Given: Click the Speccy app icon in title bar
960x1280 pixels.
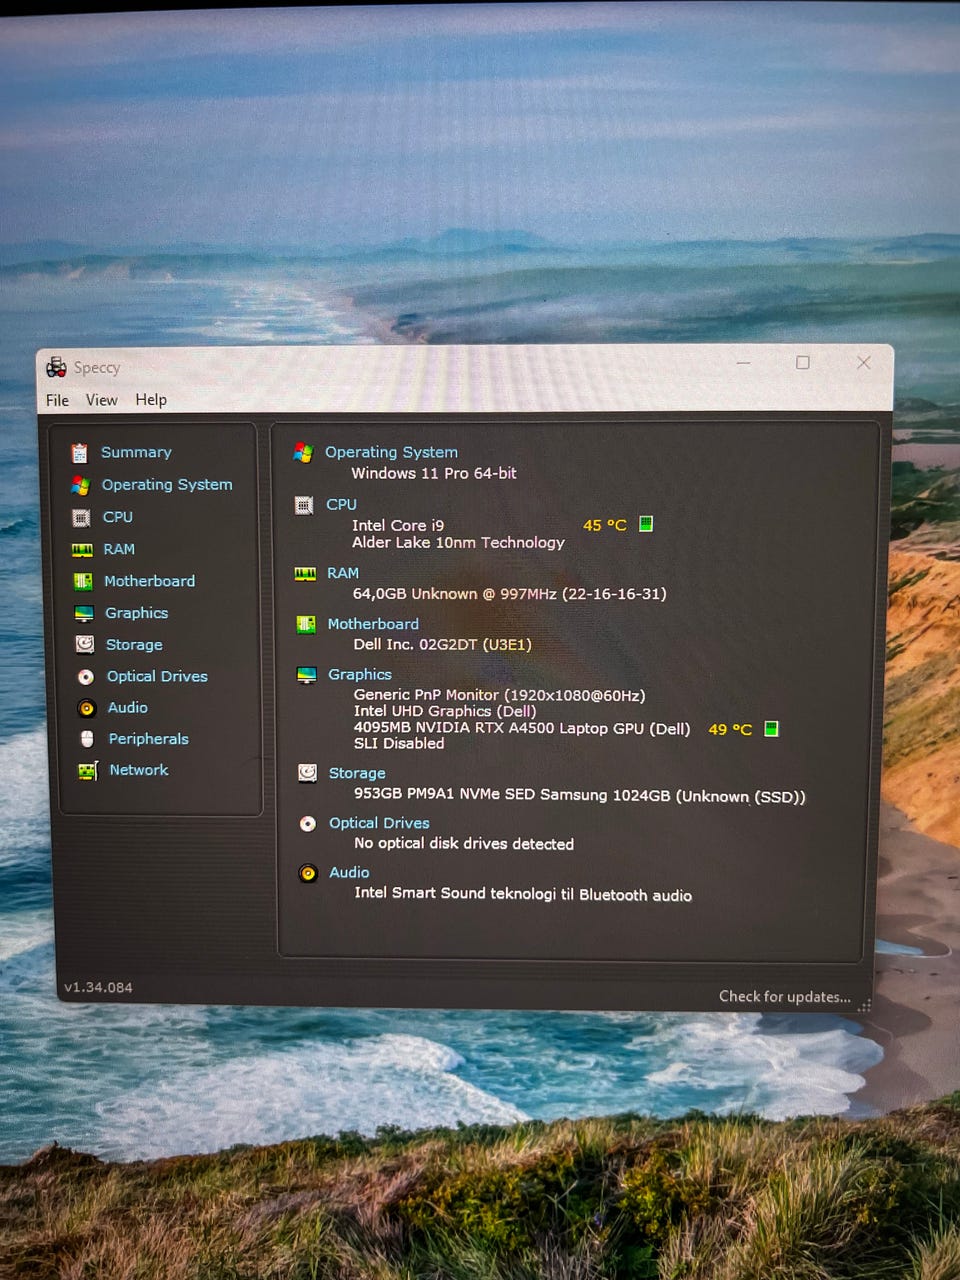Looking at the screenshot, I should [56, 367].
